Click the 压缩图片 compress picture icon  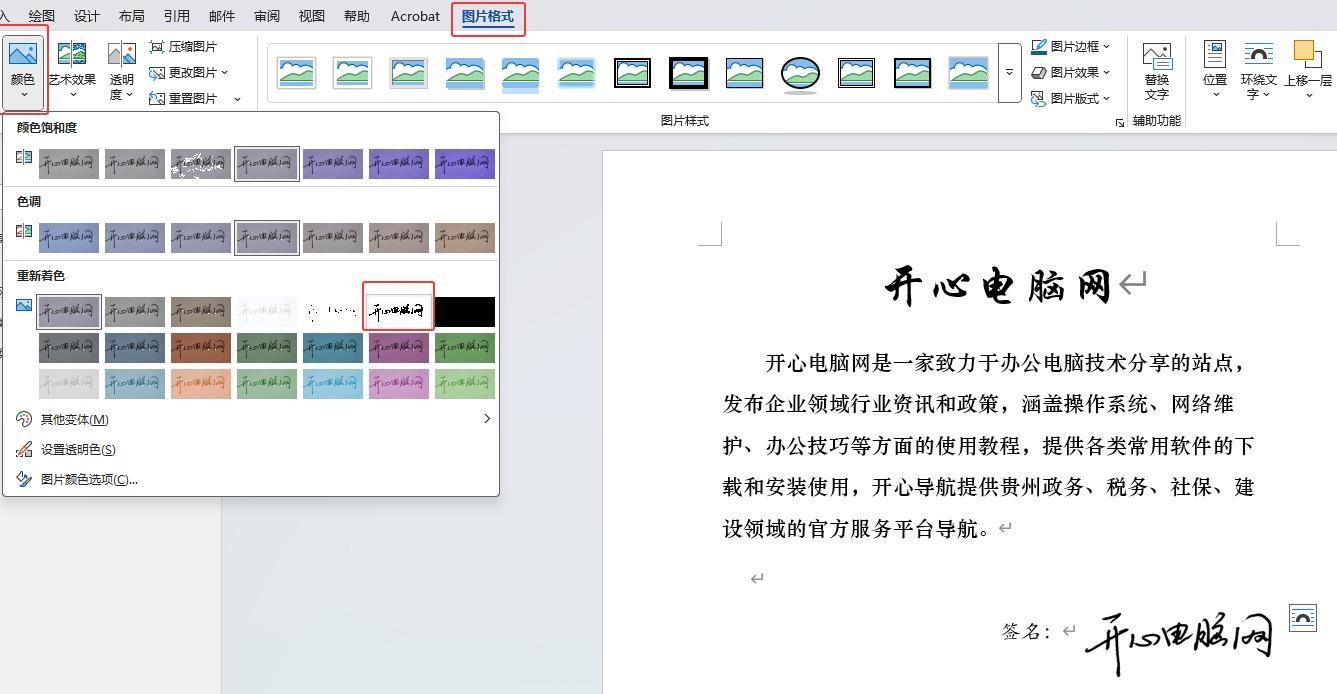[157, 47]
